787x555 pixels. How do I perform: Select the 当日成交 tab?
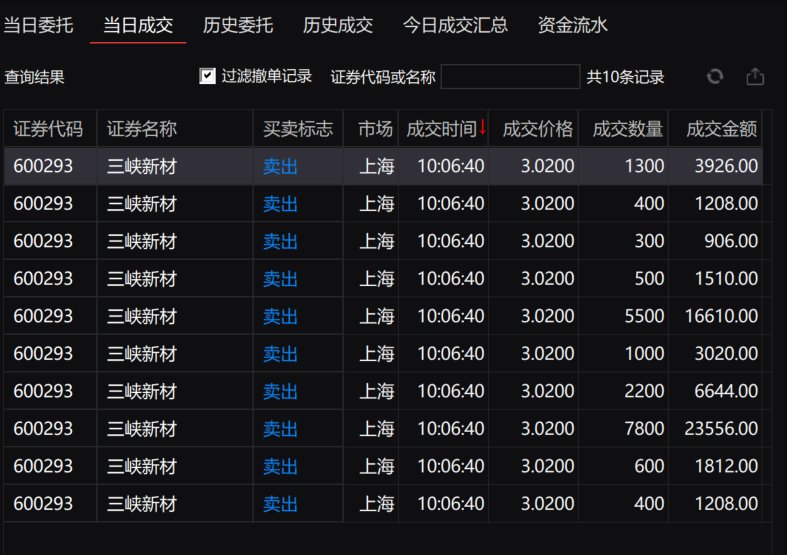[x=138, y=25]
